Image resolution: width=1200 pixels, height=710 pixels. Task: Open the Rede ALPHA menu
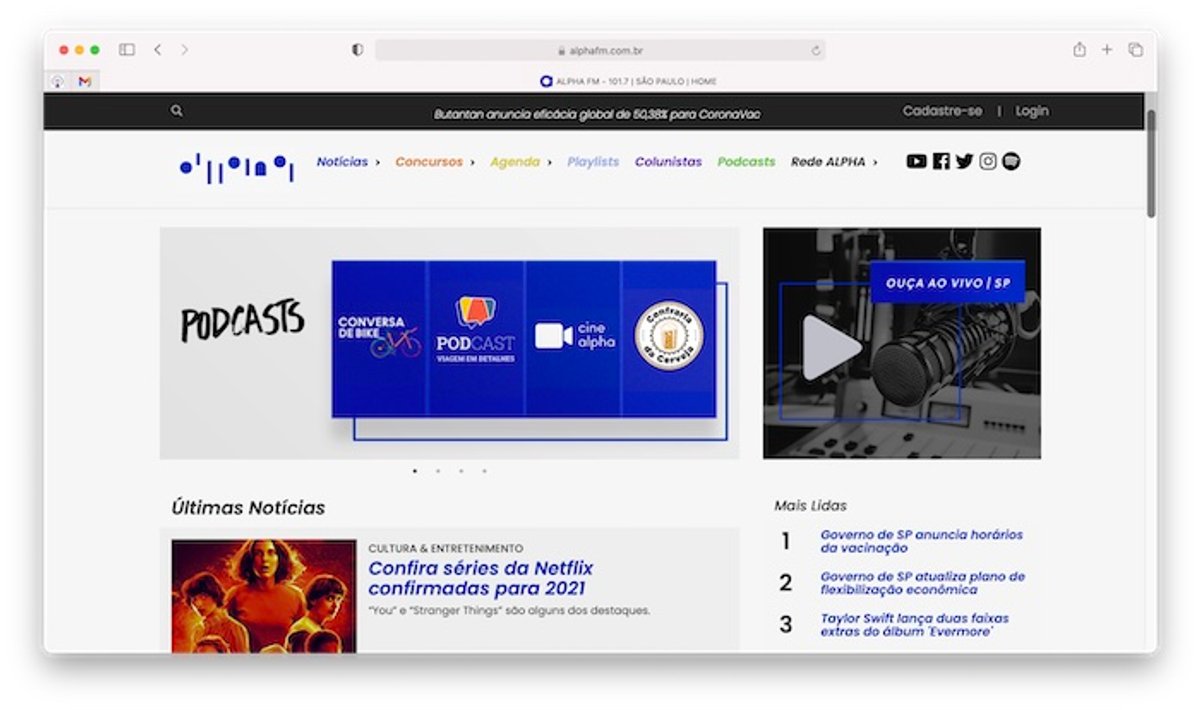[828, 161]
